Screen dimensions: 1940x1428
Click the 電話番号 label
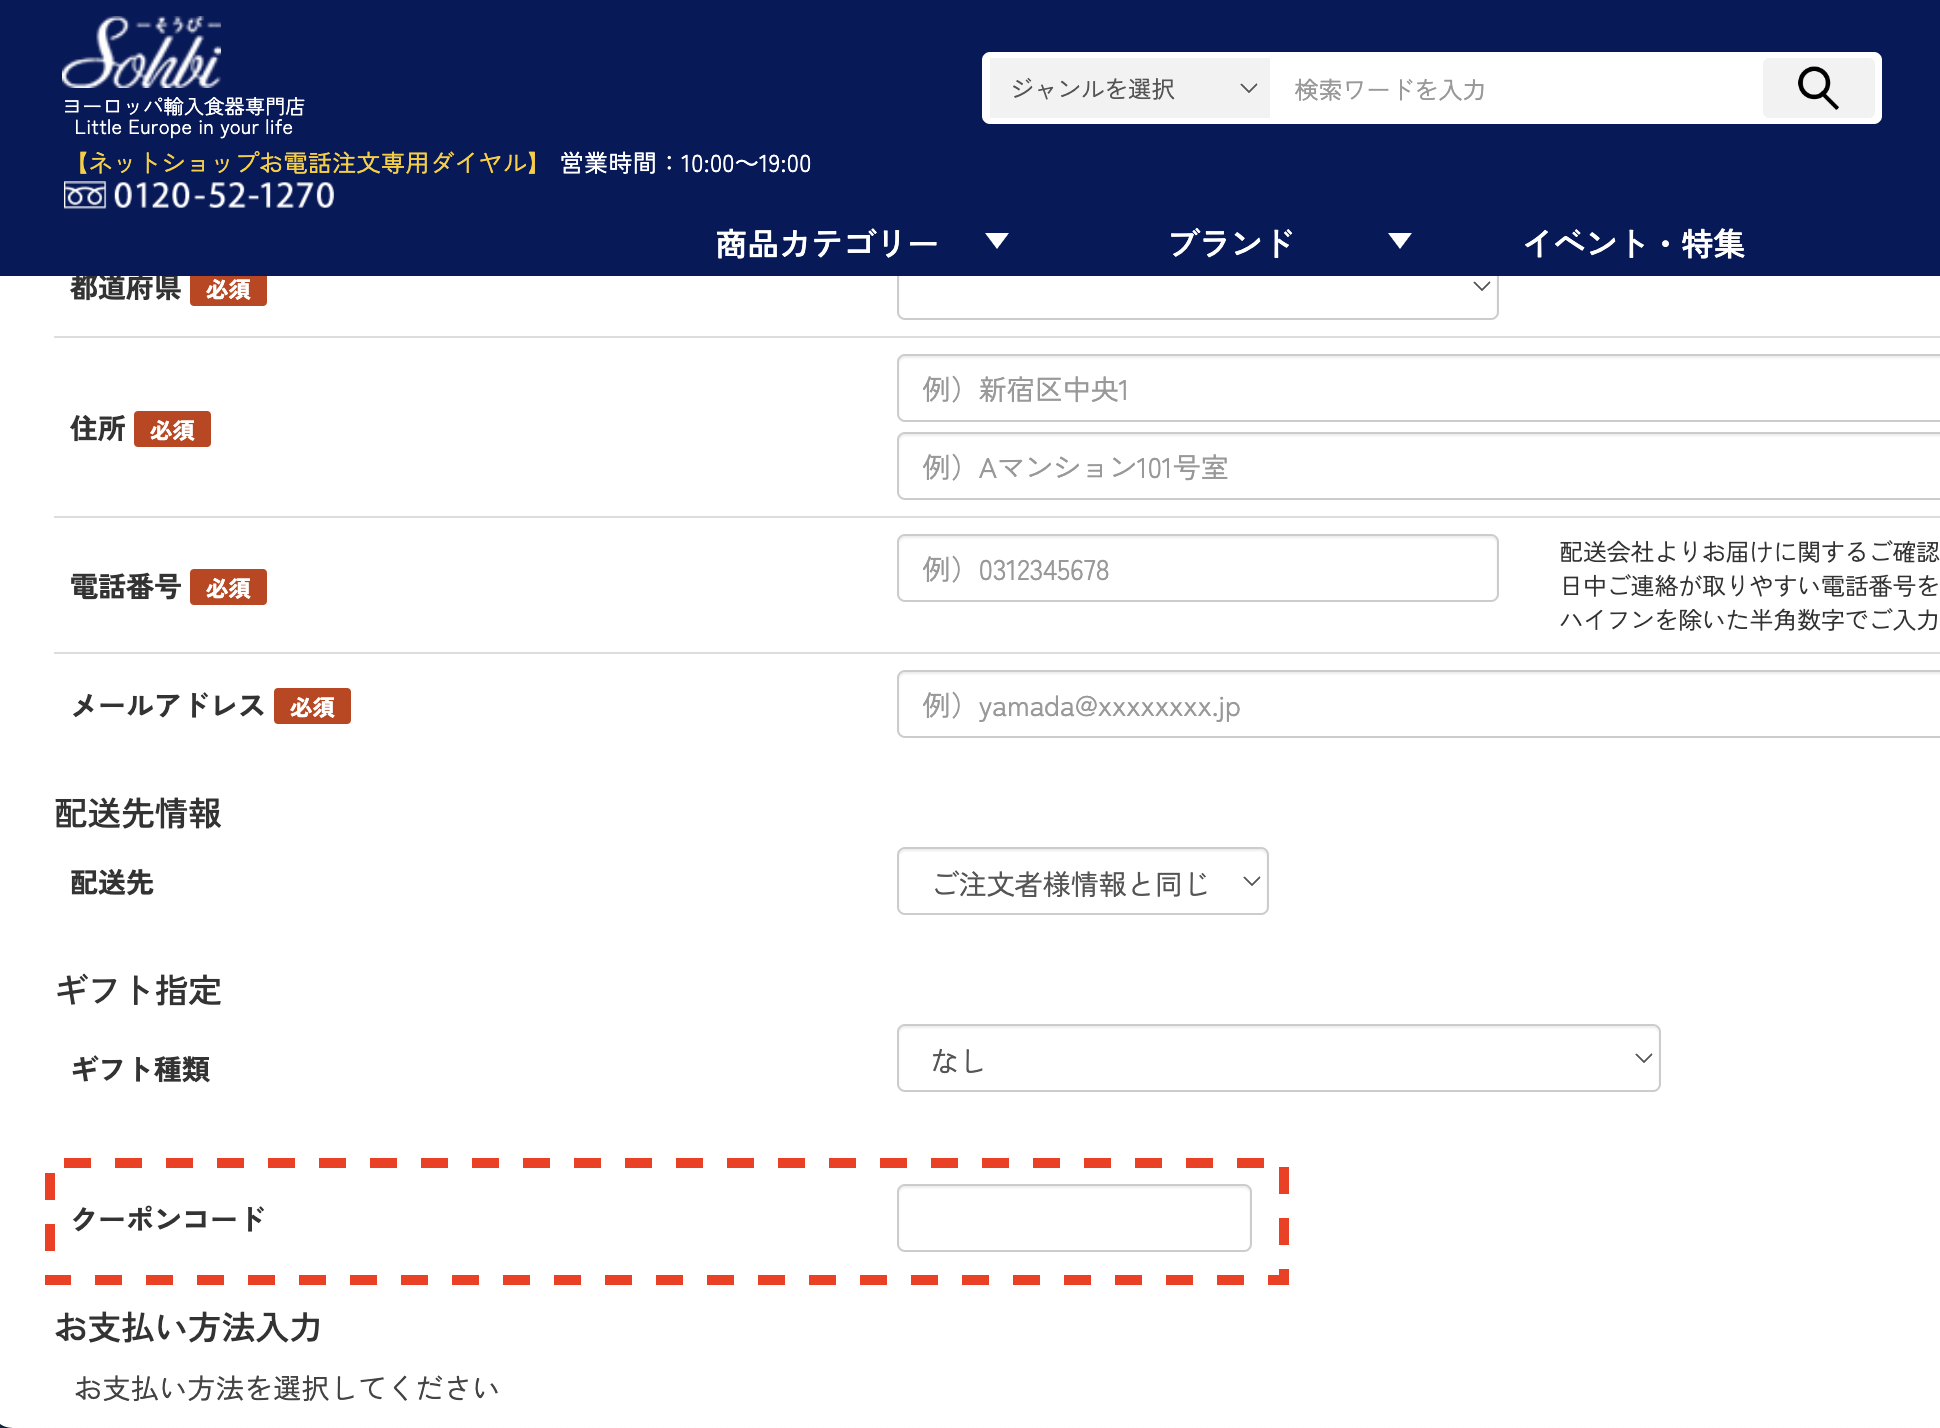click(126, 587)
